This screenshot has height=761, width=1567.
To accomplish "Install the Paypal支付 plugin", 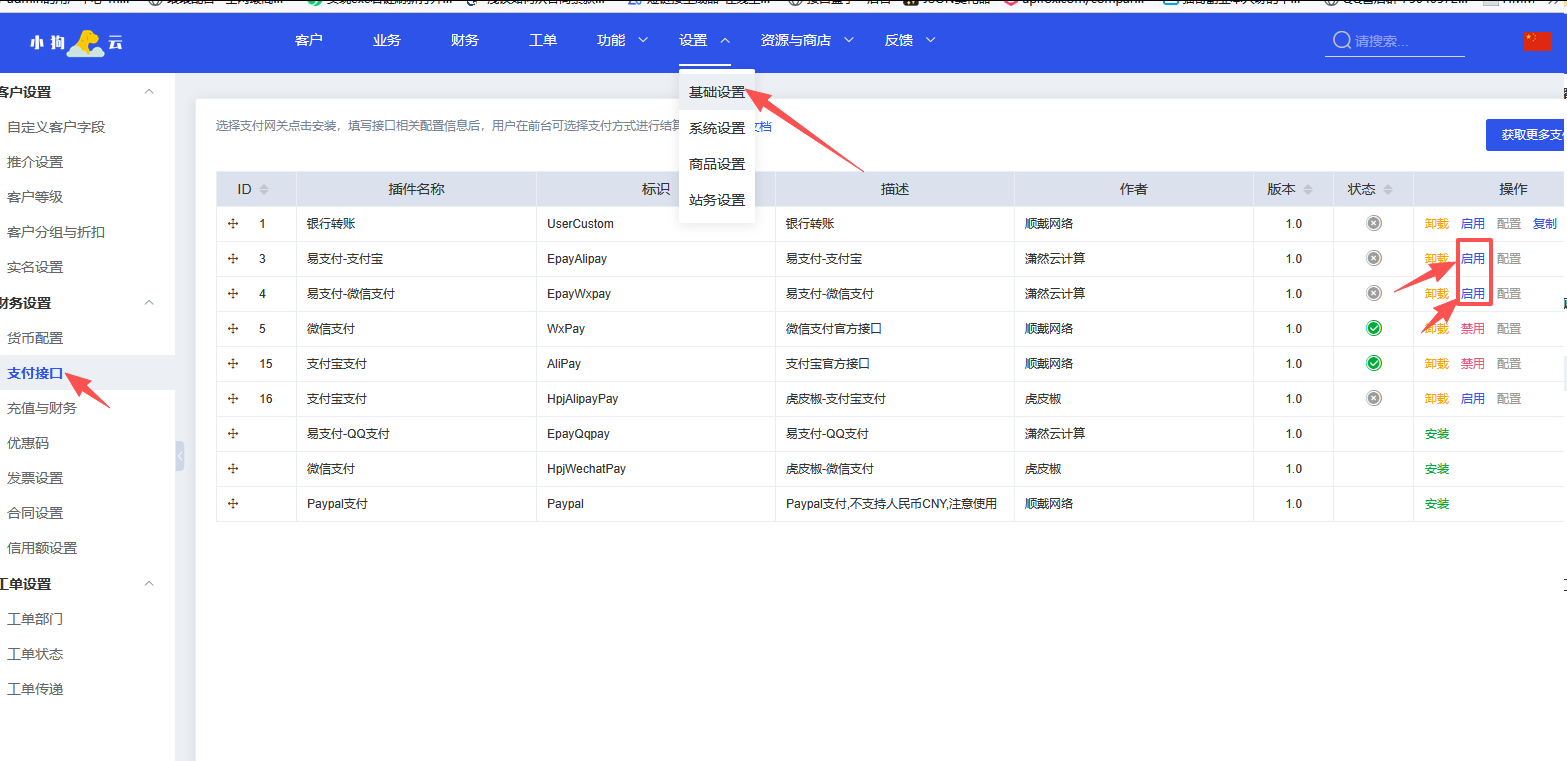I will (x=1436, y=503).
